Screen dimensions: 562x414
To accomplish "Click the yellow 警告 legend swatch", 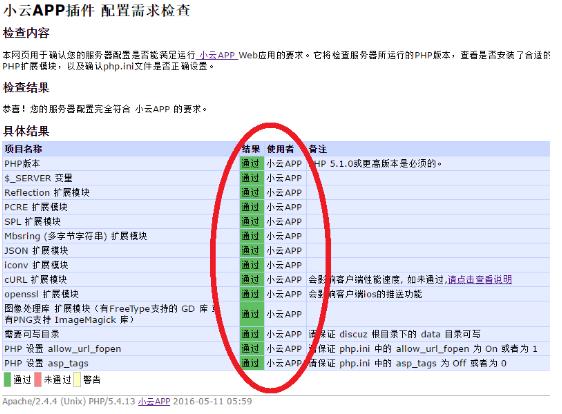I will click(x=77, y=380).
